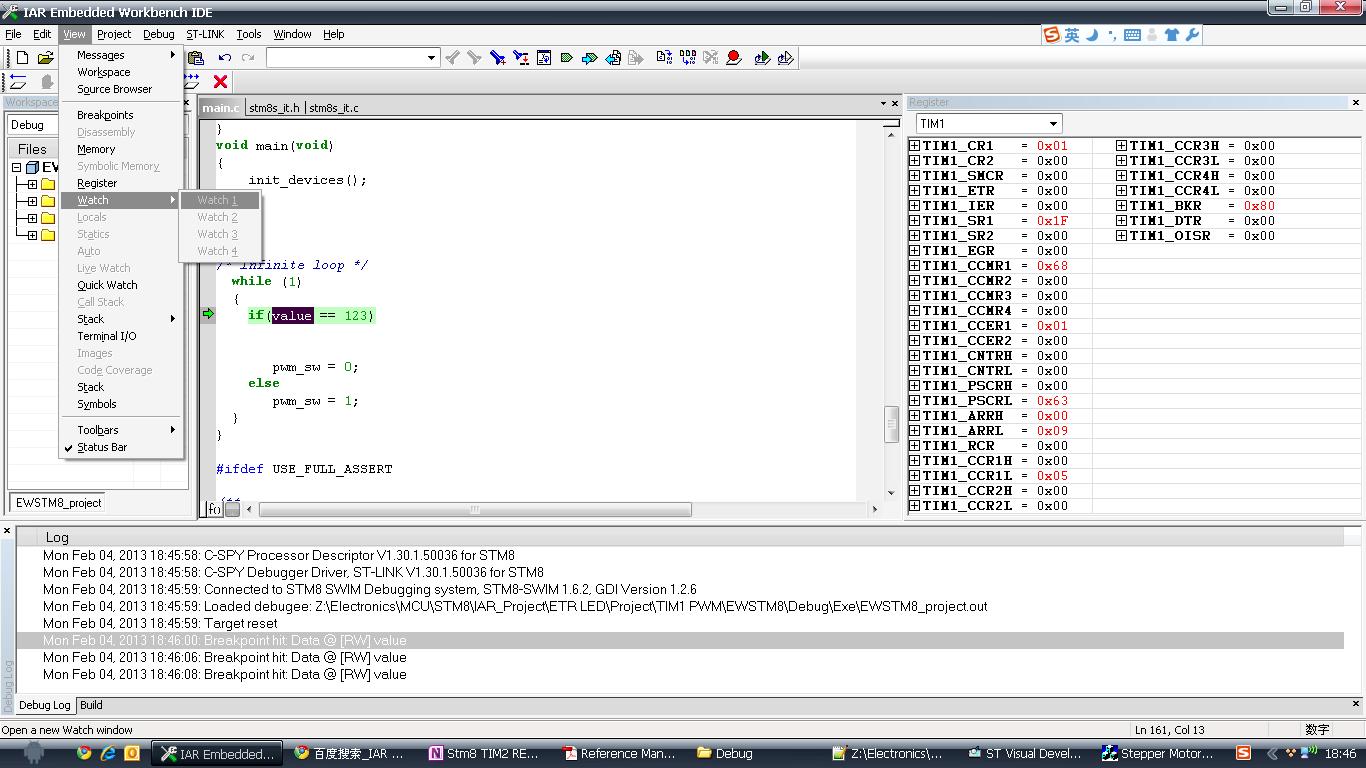Collapse the workspace project root node
Viewport: 1366px width, 768px height.
[x=17, y=168]
